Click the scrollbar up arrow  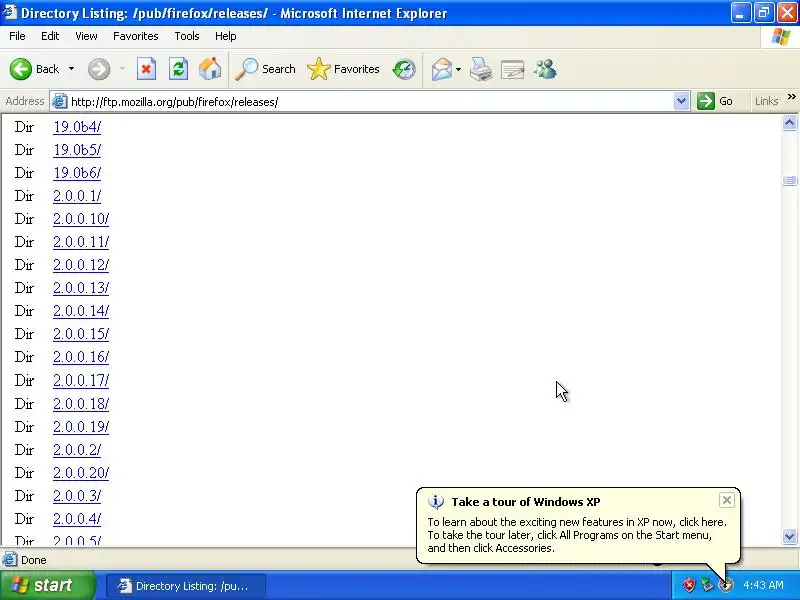[789, 122]
